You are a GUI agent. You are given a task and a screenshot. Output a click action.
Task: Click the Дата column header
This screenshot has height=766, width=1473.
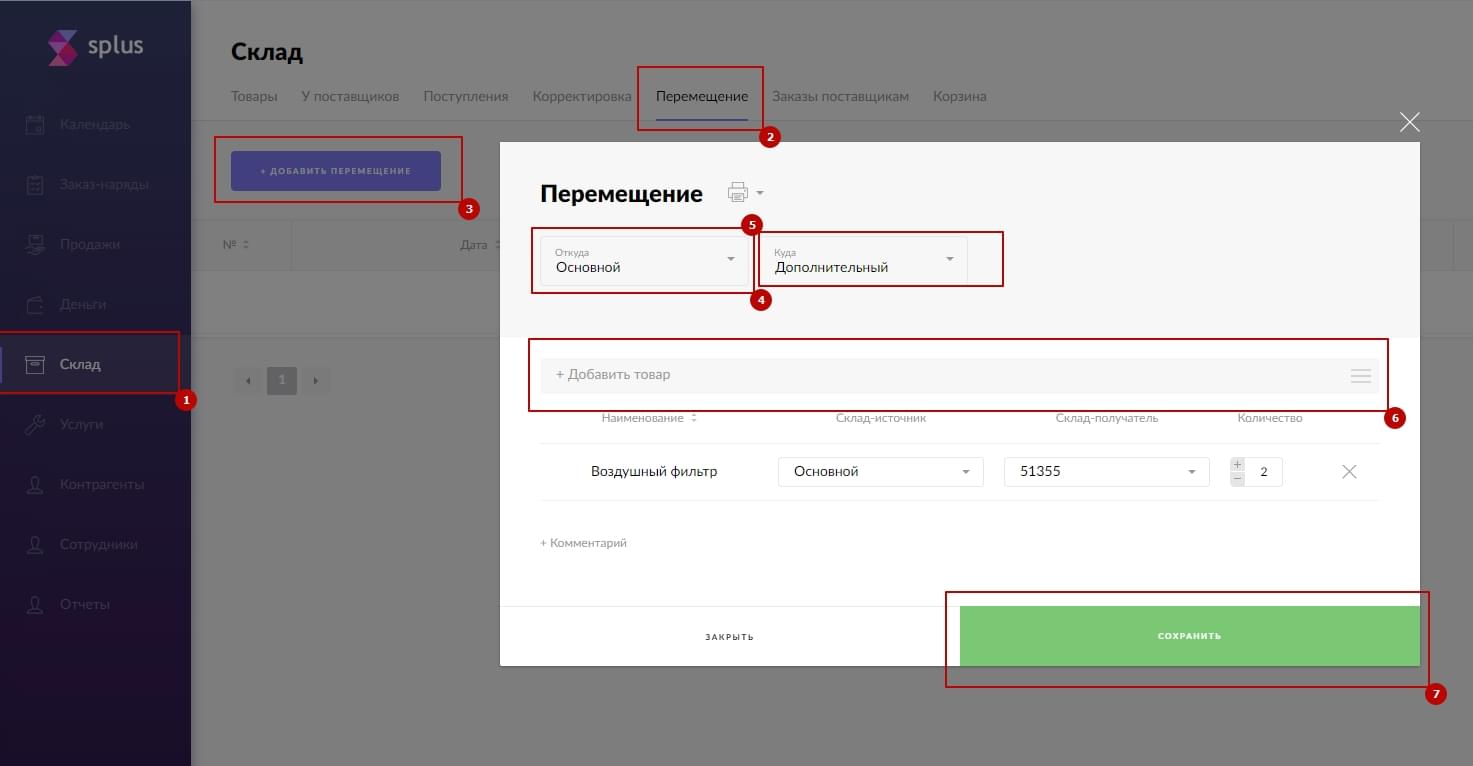tap(474, 245)
